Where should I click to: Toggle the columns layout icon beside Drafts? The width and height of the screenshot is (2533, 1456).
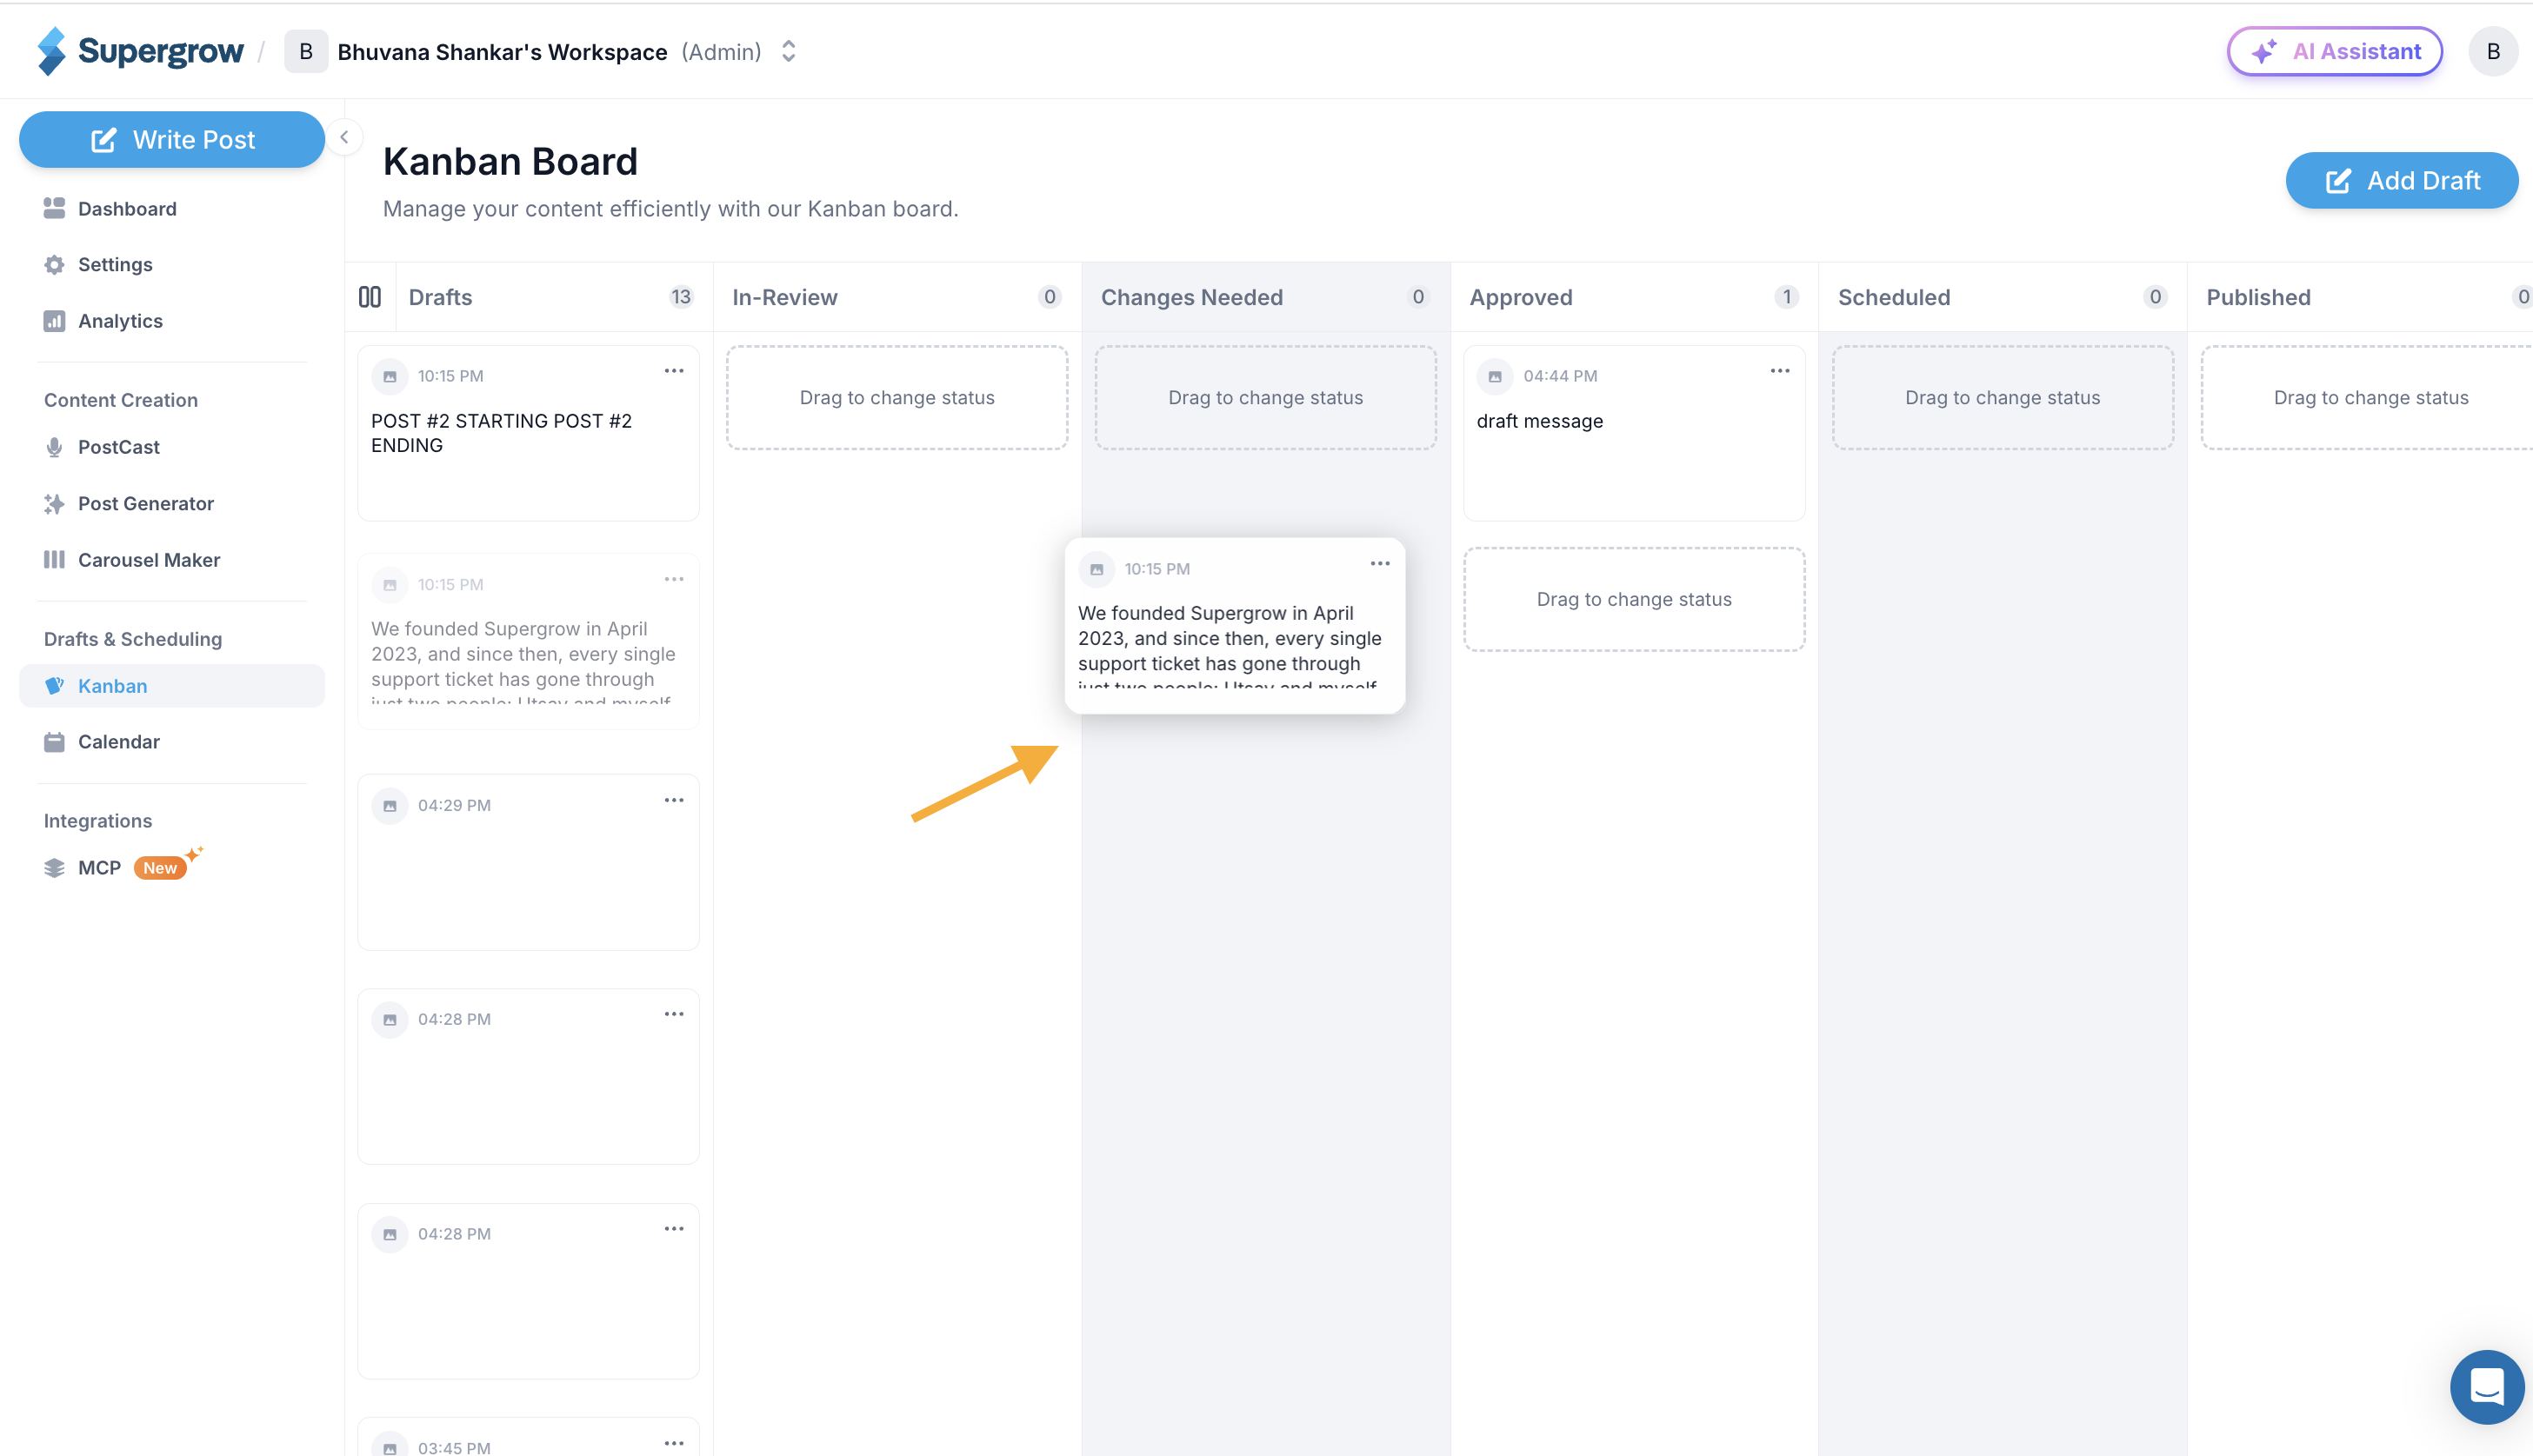tap(370, 297)
